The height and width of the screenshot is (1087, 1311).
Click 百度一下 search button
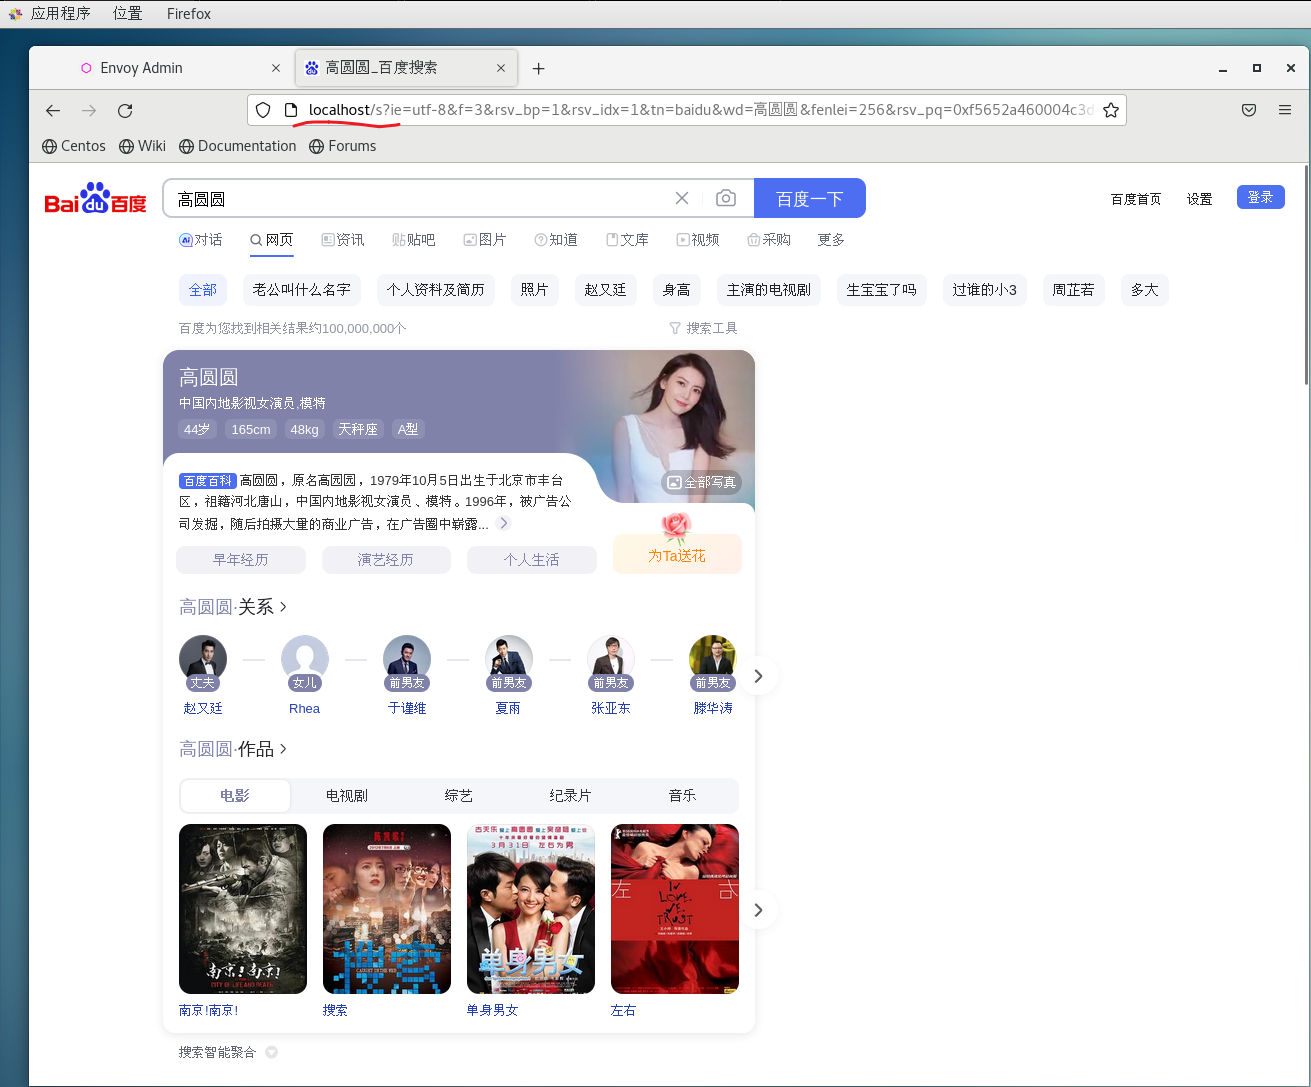[810, 198]
